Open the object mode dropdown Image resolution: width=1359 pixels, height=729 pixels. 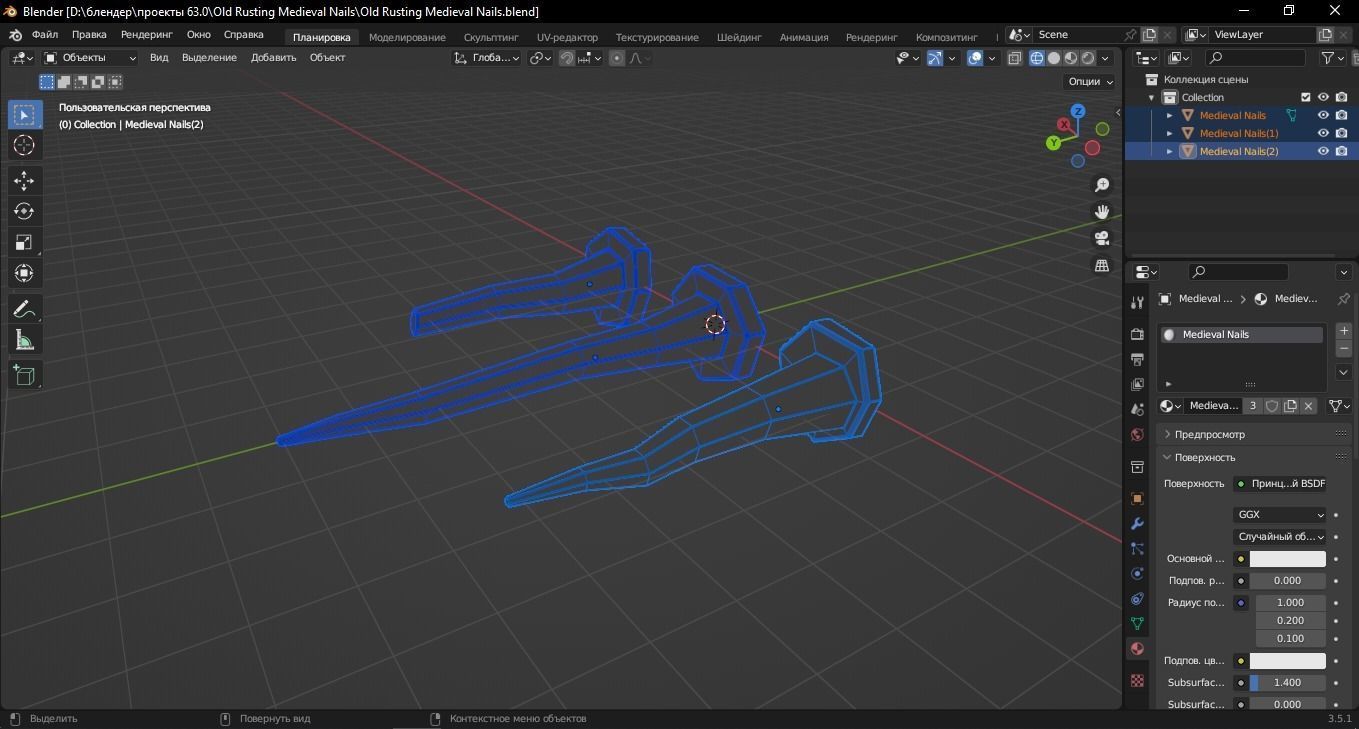point(90,58)
